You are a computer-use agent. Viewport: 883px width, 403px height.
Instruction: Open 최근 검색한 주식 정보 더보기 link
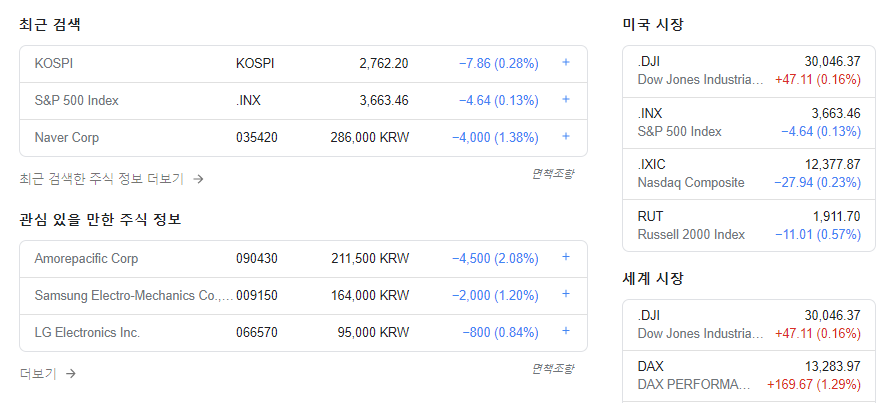click(112, 179)
